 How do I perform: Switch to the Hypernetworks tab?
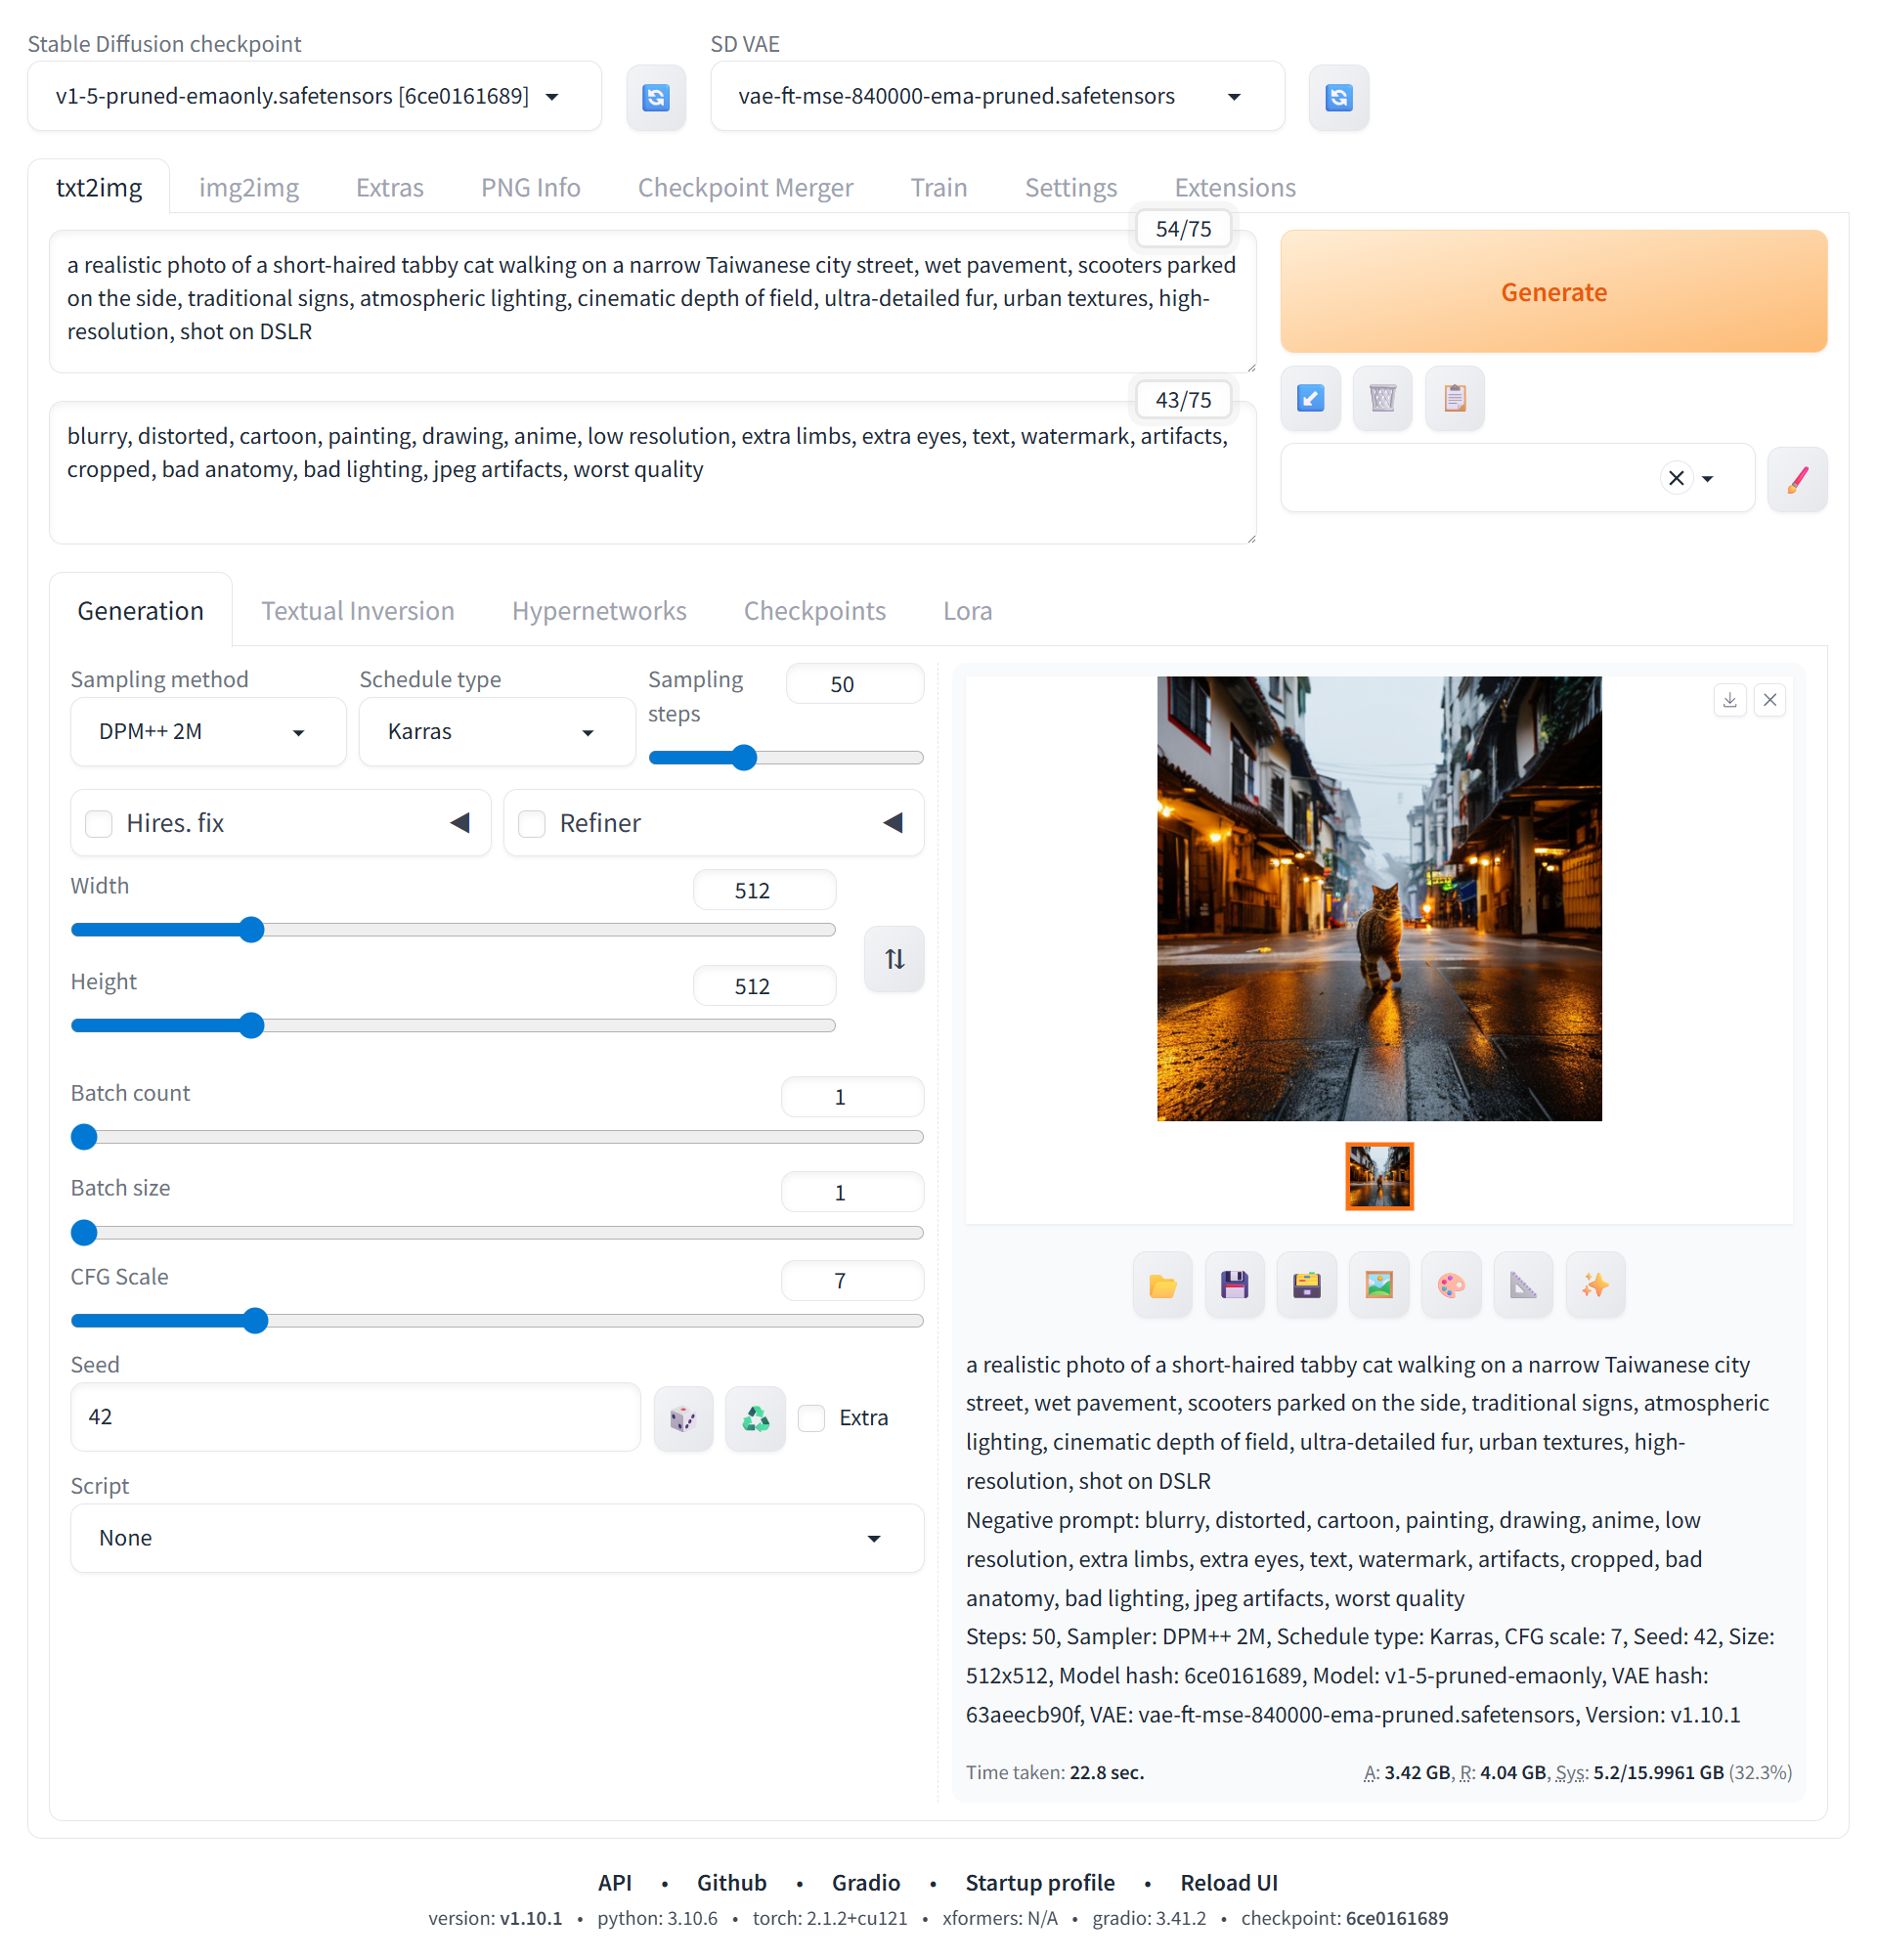coord(599,611)
